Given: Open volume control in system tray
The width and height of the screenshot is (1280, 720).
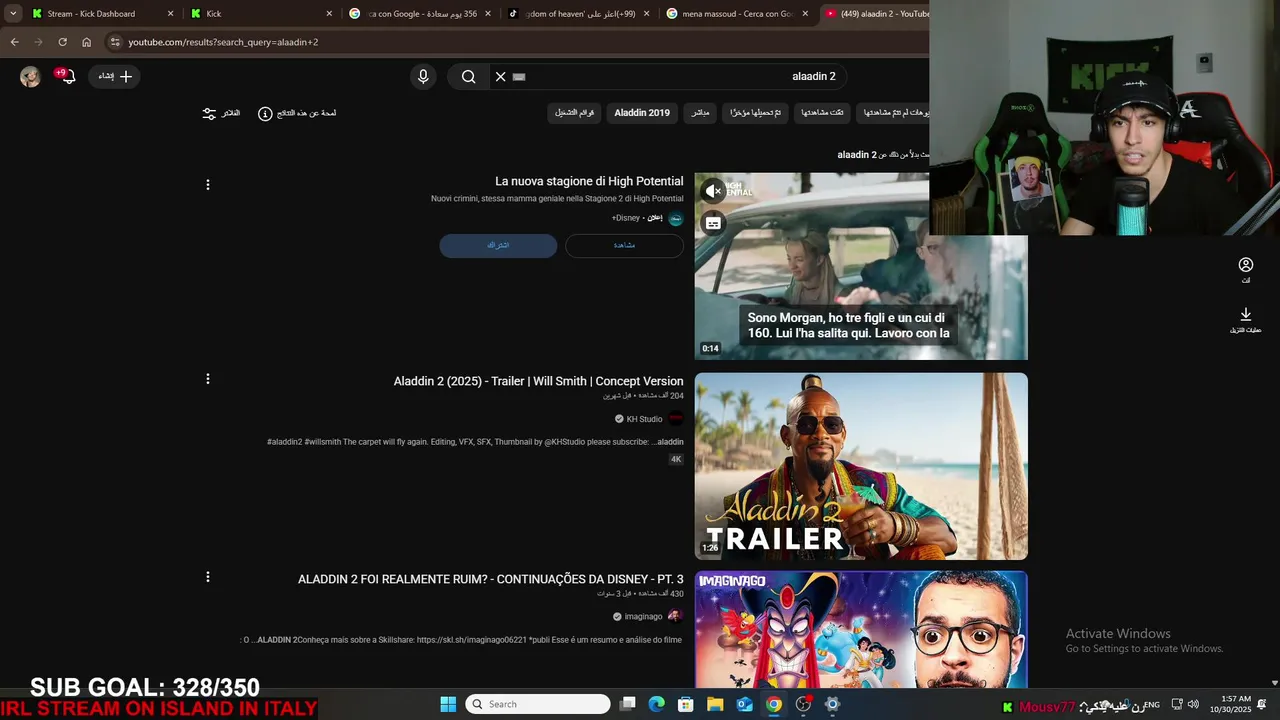Looking at the screenshot, I should pyautogui.click(x=1193, y=704).
